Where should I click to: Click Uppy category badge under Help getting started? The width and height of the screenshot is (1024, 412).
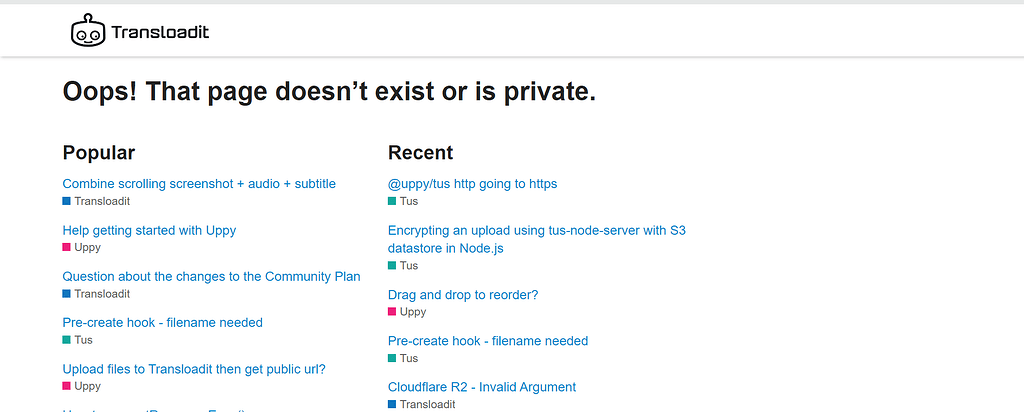[x=82, y=247]
